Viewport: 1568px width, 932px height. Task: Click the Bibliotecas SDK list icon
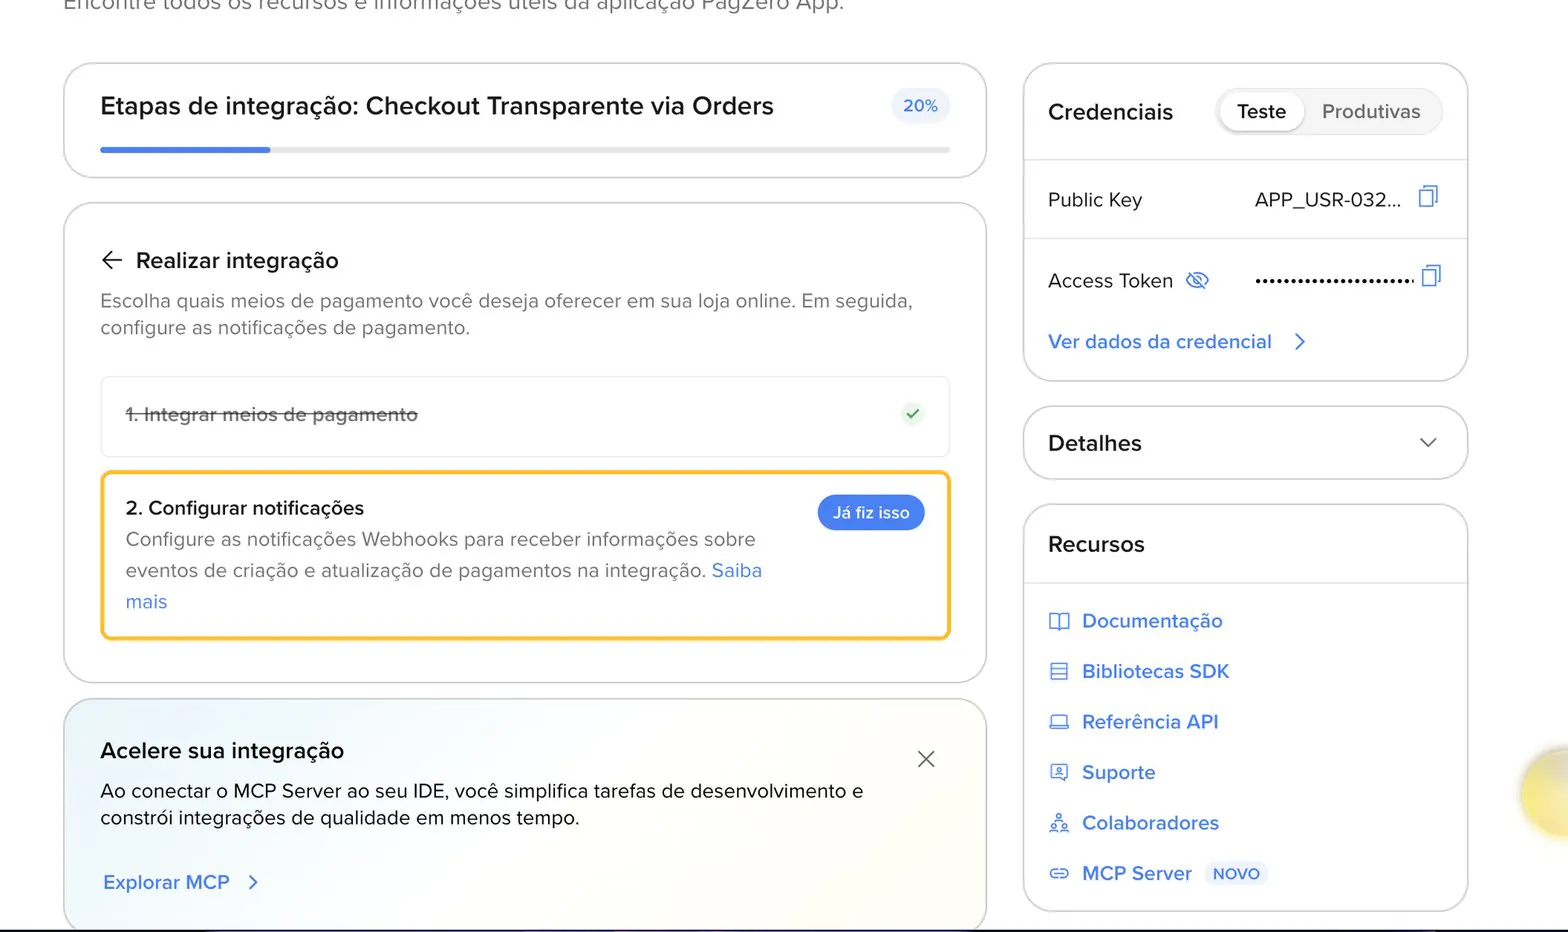(x=1059, y=671)
